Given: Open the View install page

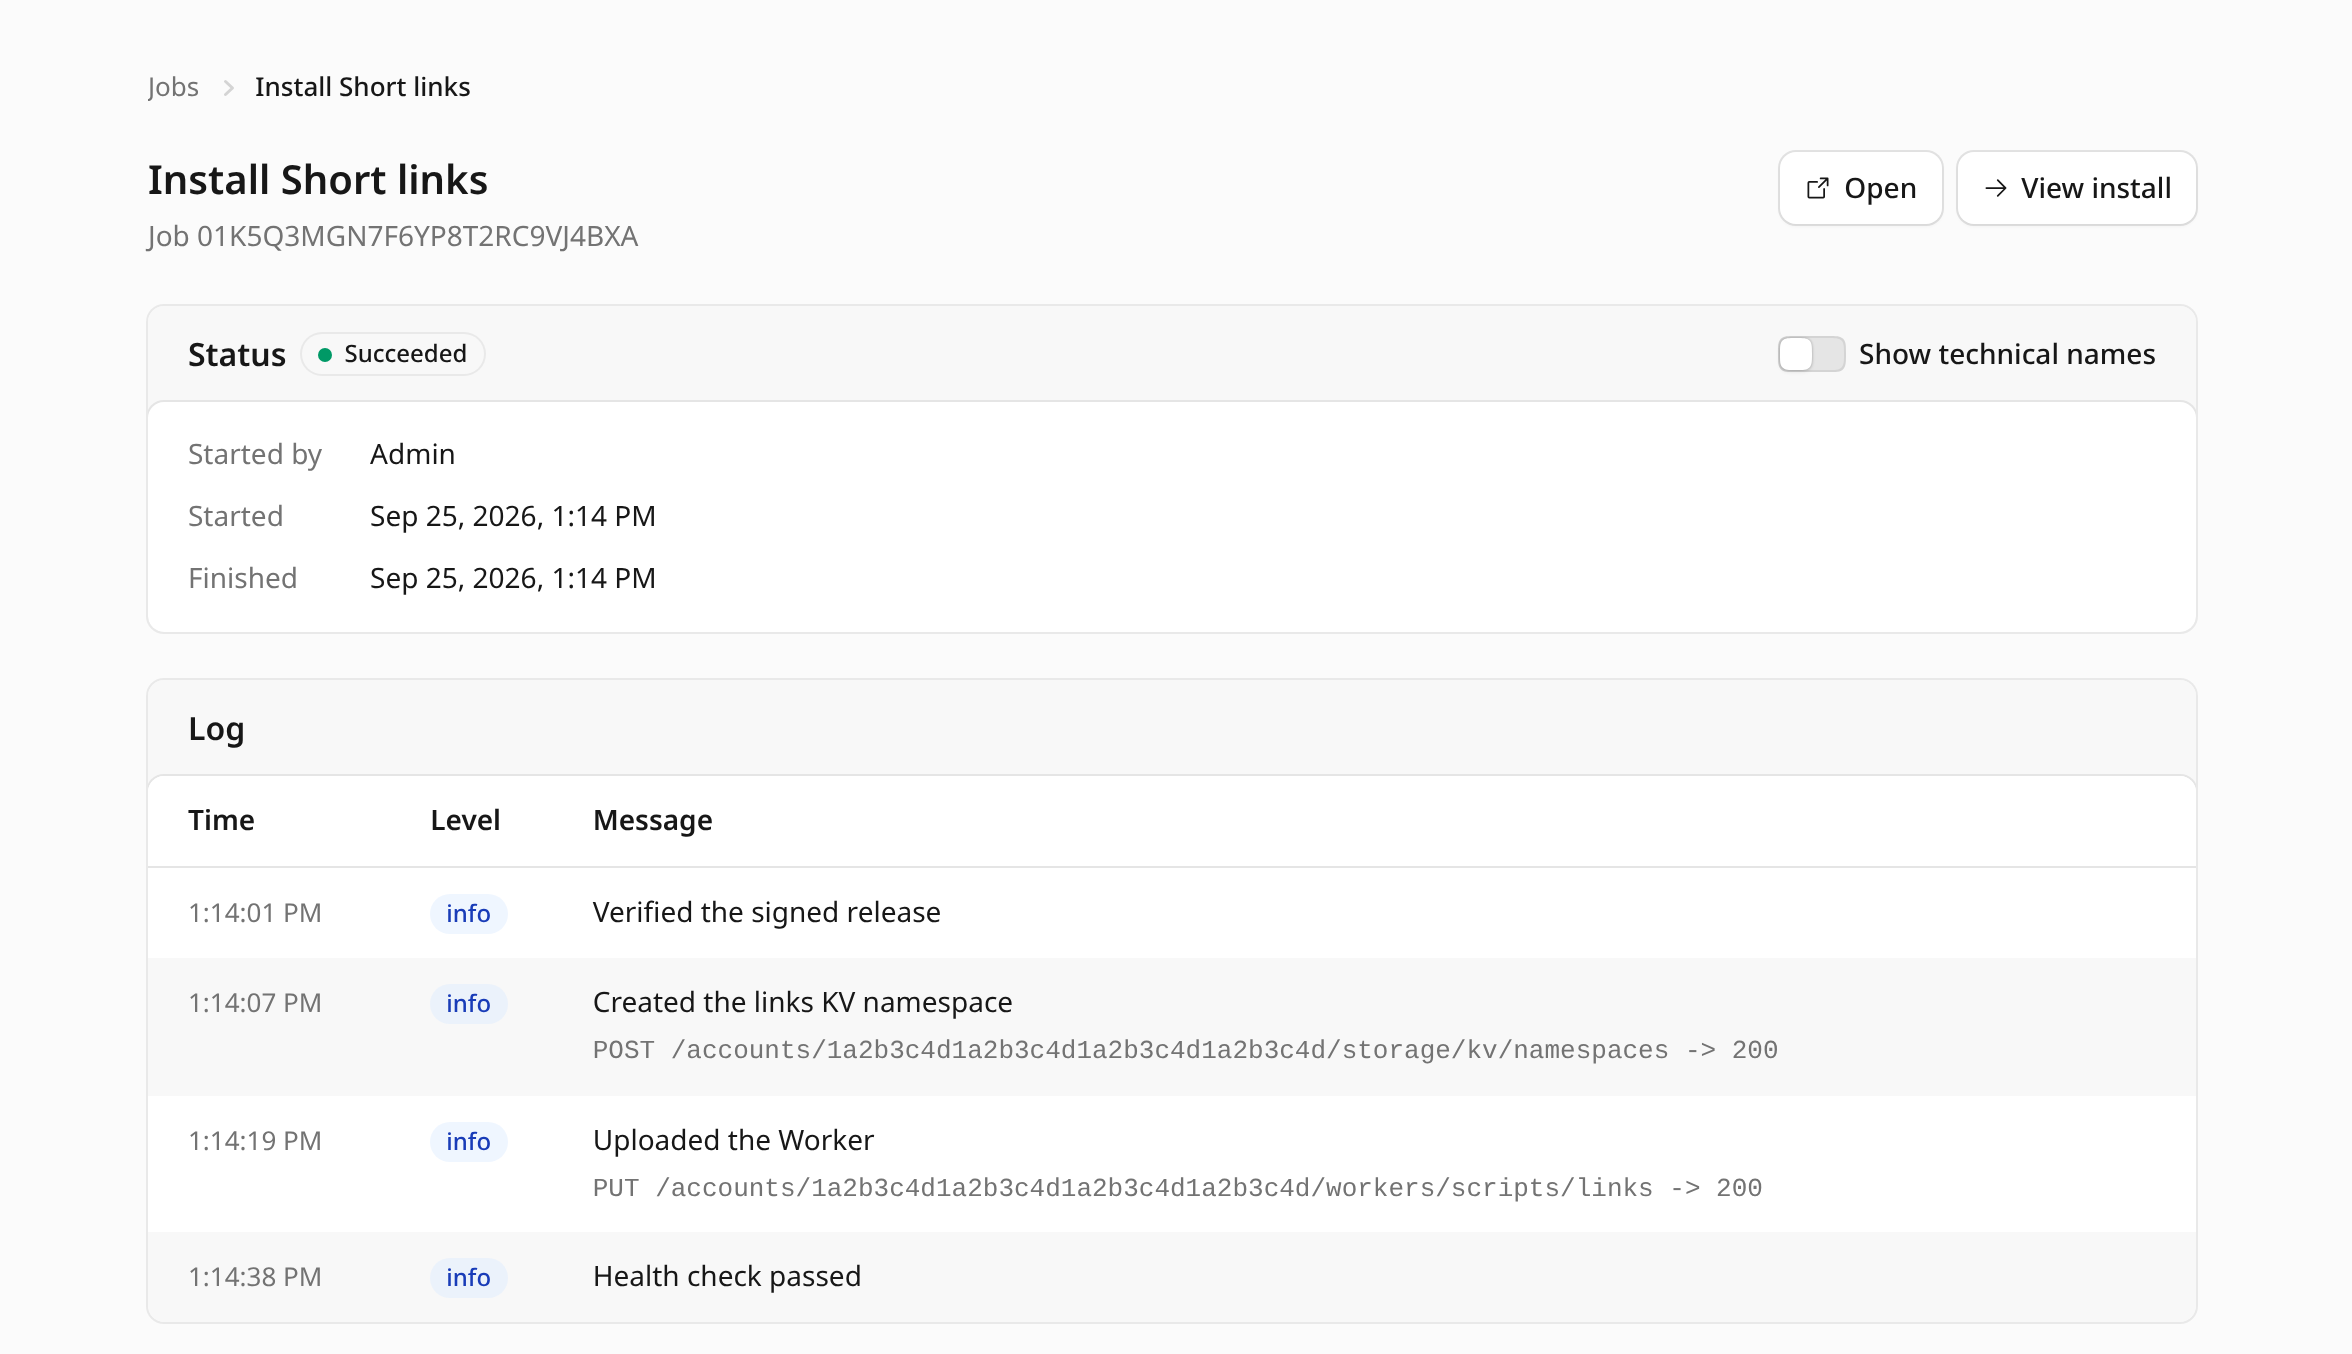Looking at the screenshot, I should pyautogui.click(x=2076, y=188).
